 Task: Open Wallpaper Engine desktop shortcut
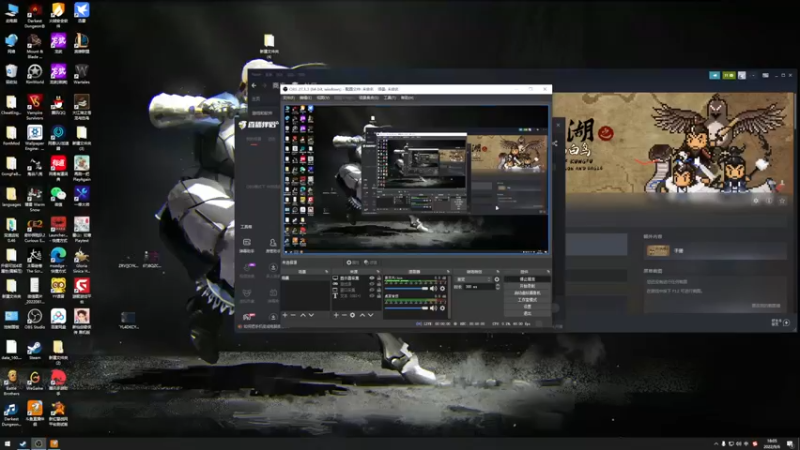[35, 137]
